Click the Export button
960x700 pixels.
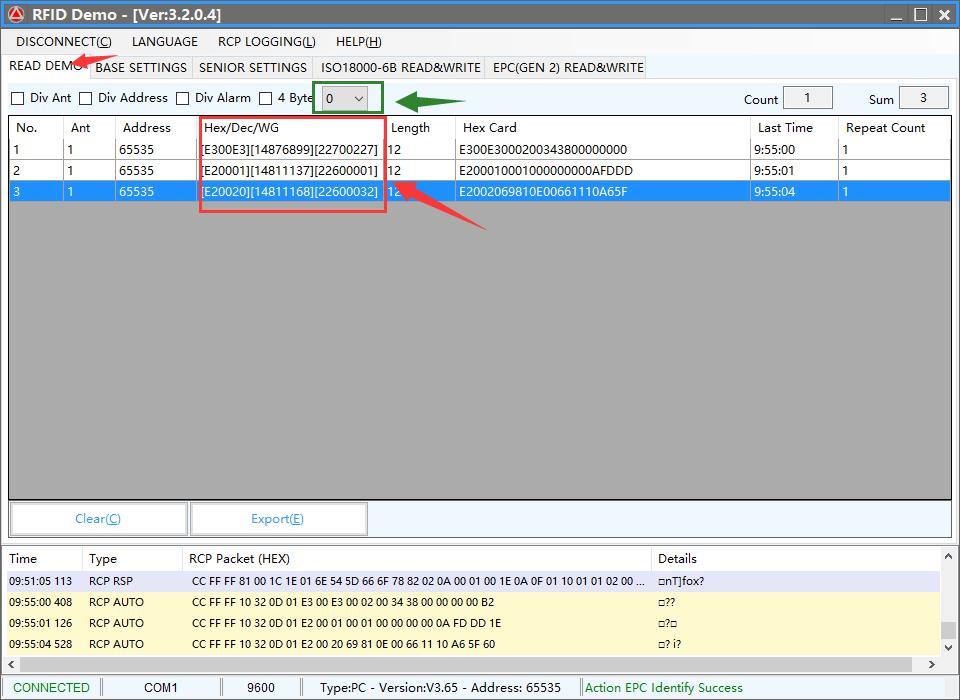(278, 519)
